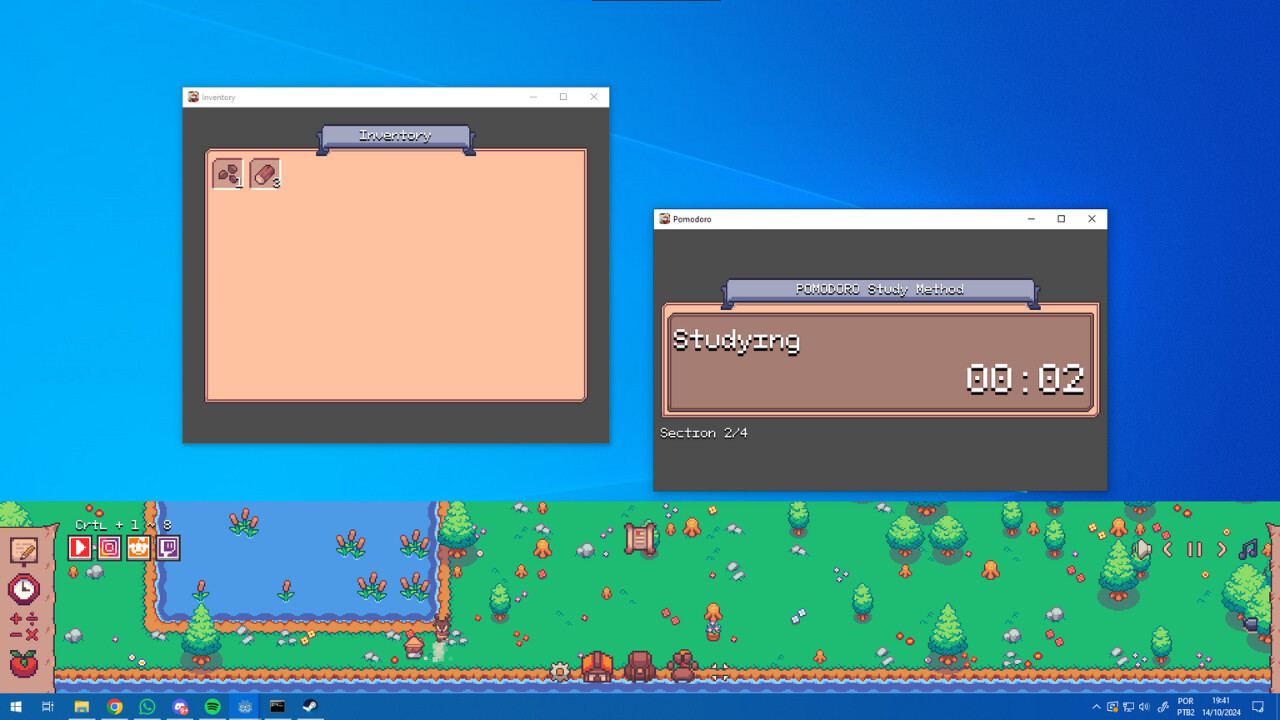Select the second inventory item slot
This screenshot has height=720, width=1280.
tap(265, 174)
